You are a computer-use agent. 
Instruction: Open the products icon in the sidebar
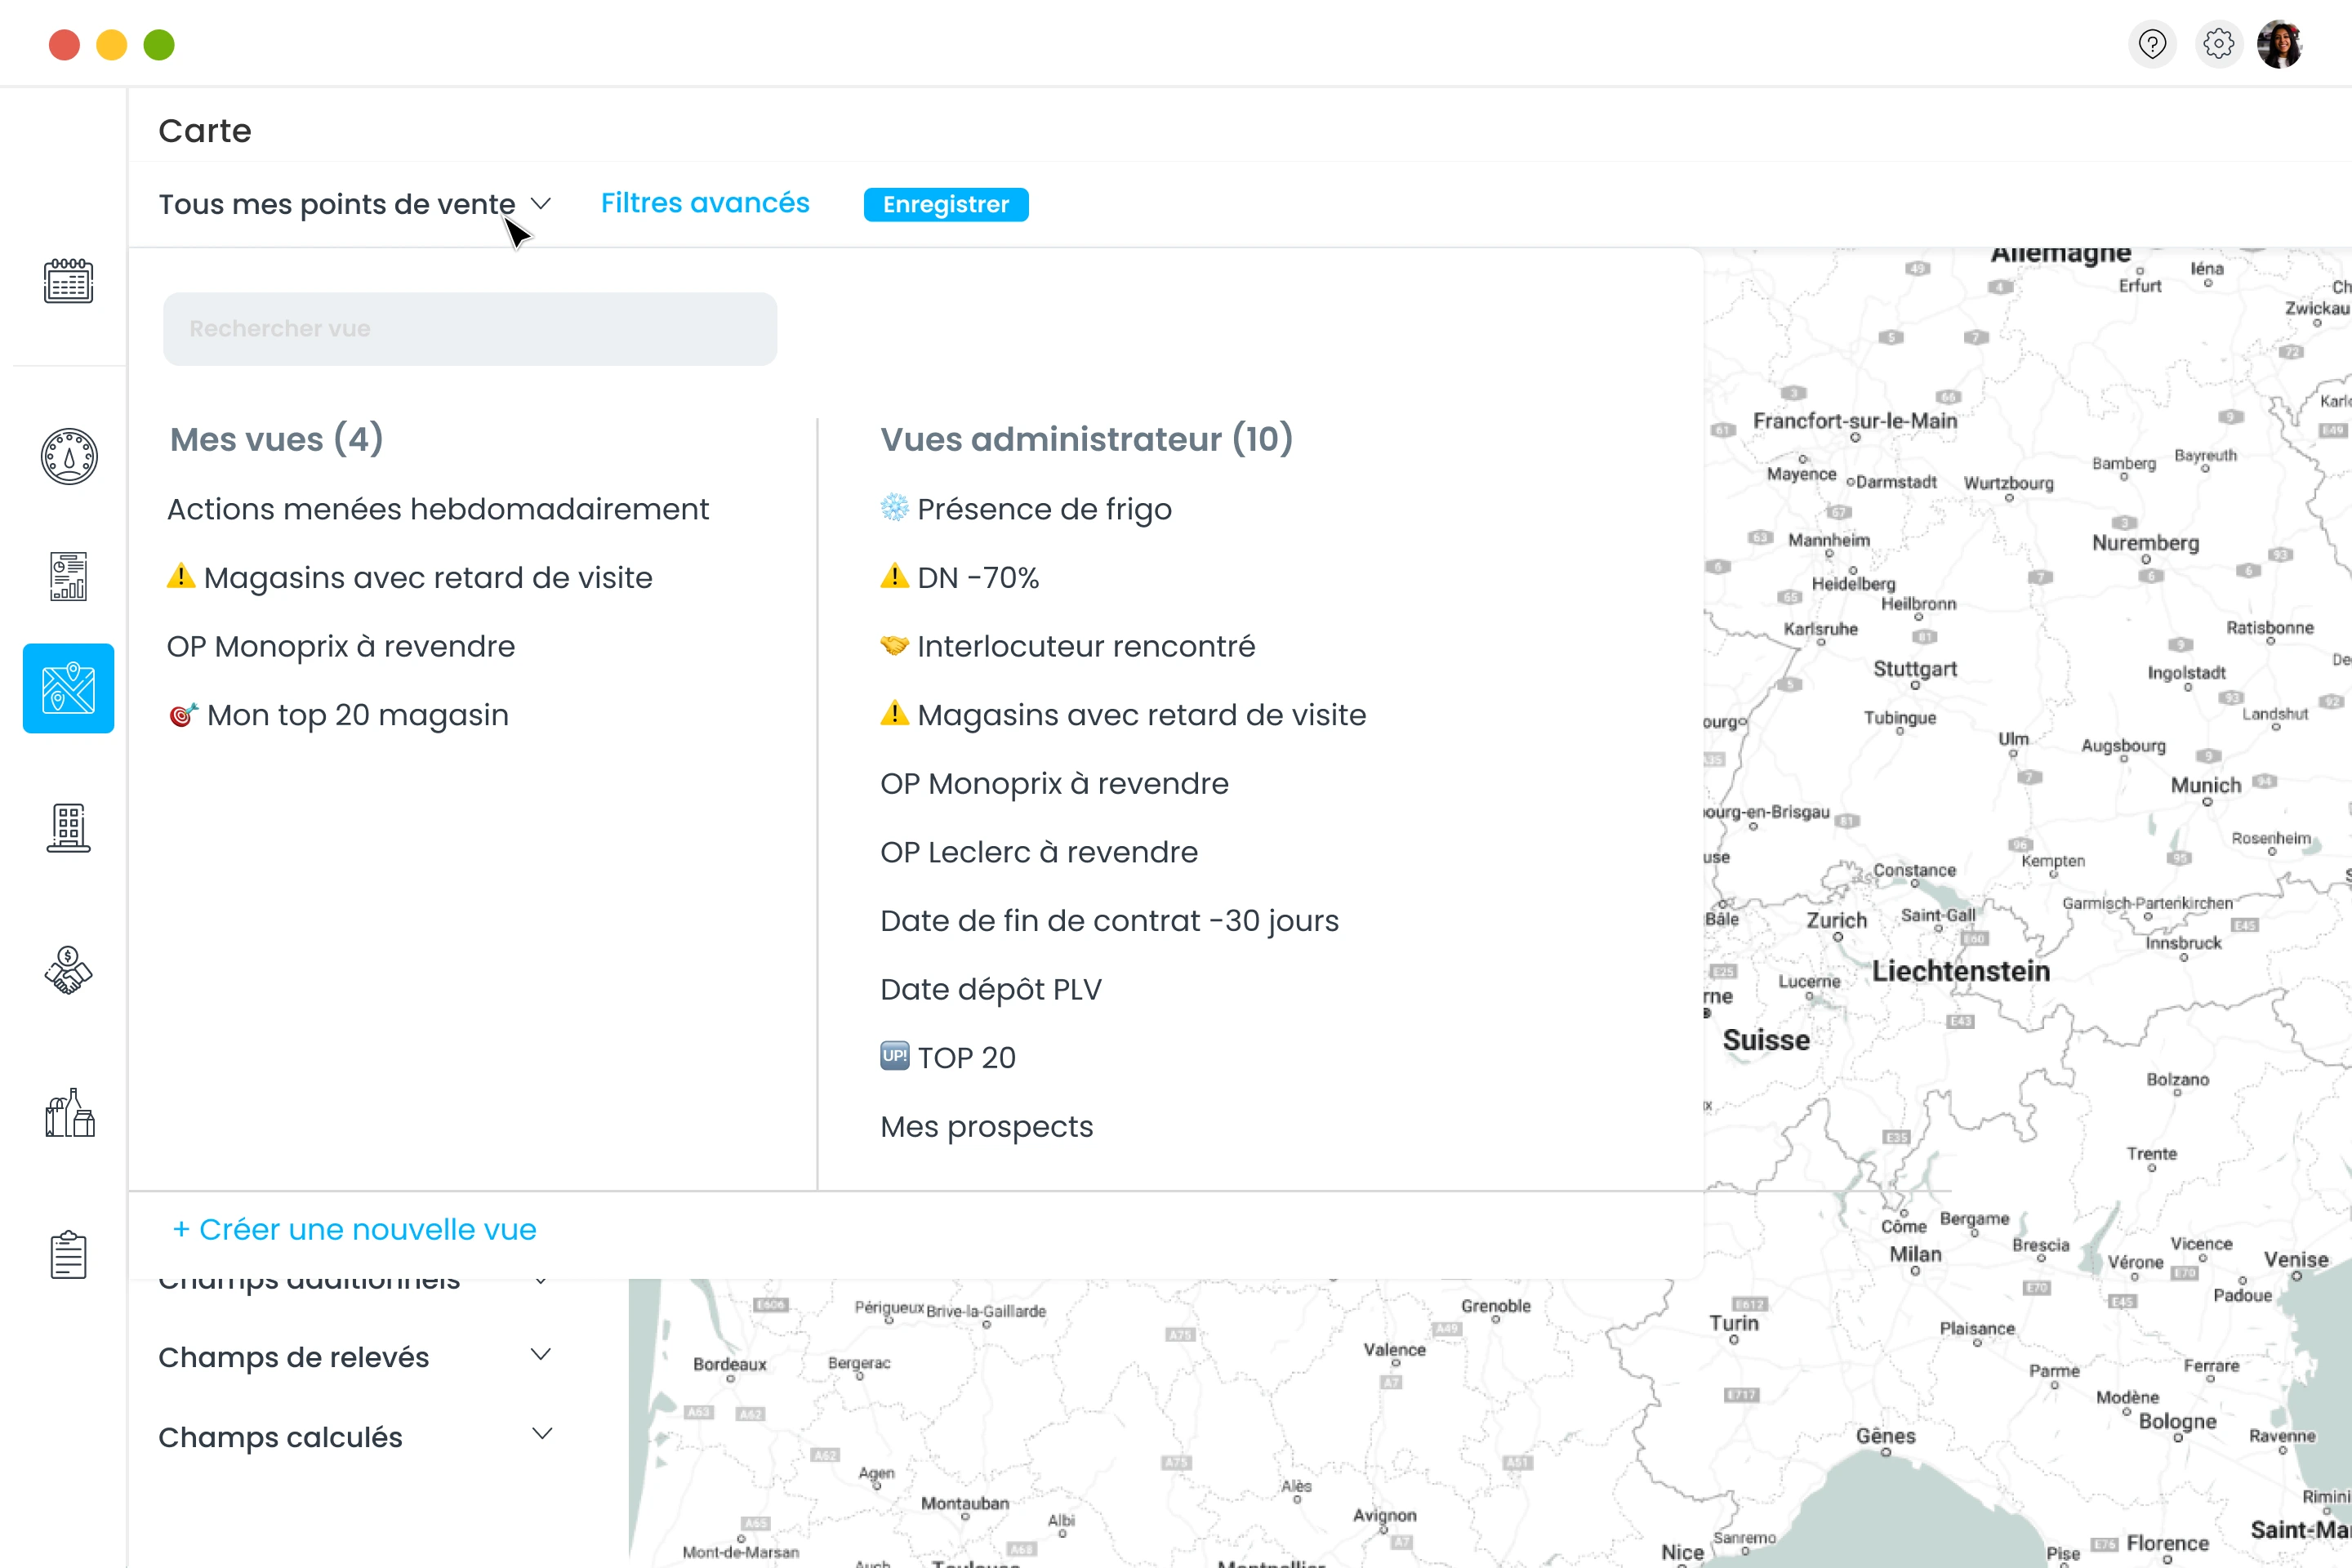pyautogui.click(x=67, y=1115)
